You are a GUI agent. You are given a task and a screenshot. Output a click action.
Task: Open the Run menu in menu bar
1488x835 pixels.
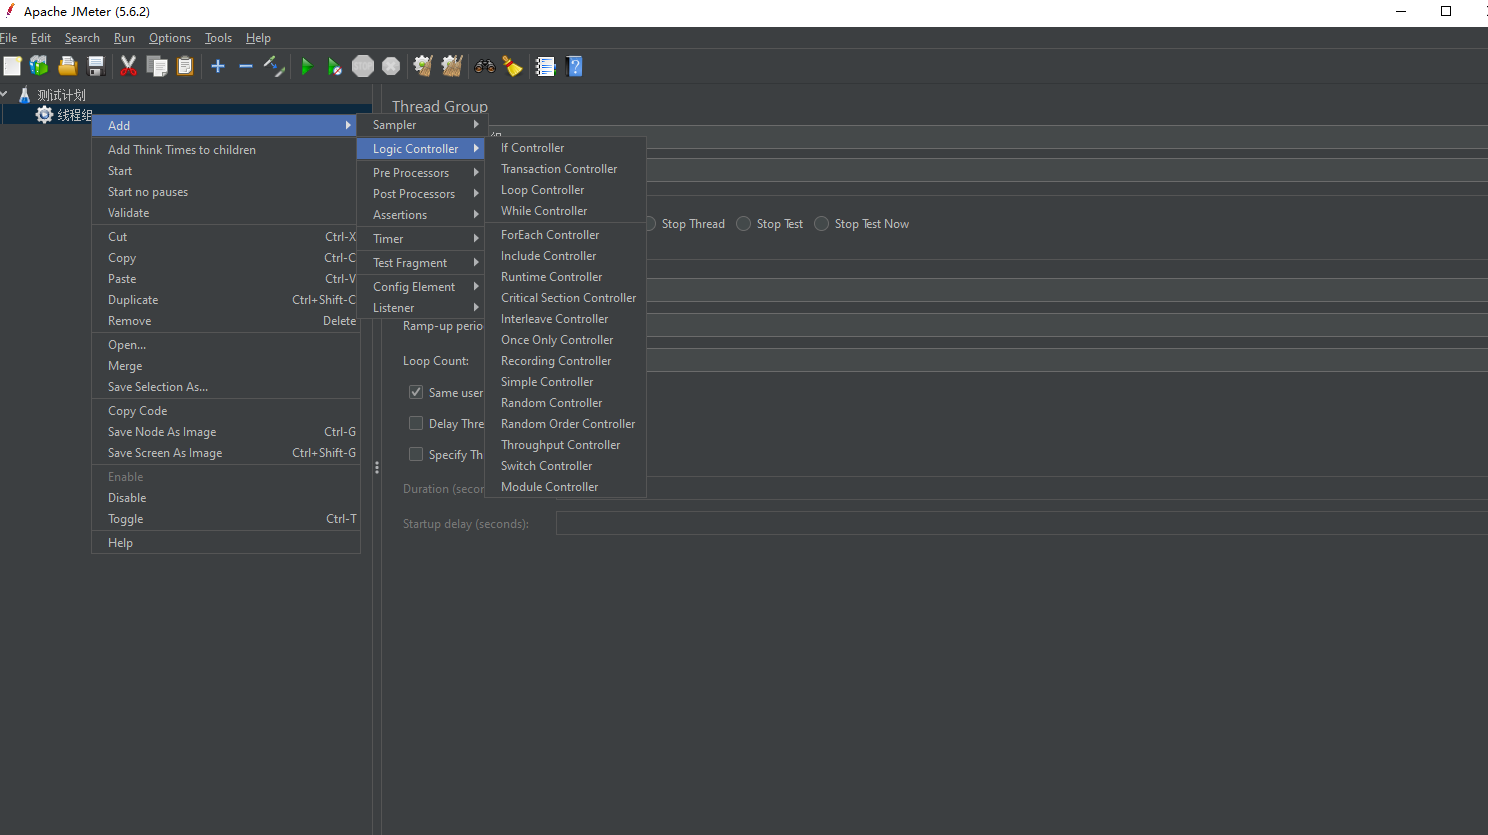124,38
